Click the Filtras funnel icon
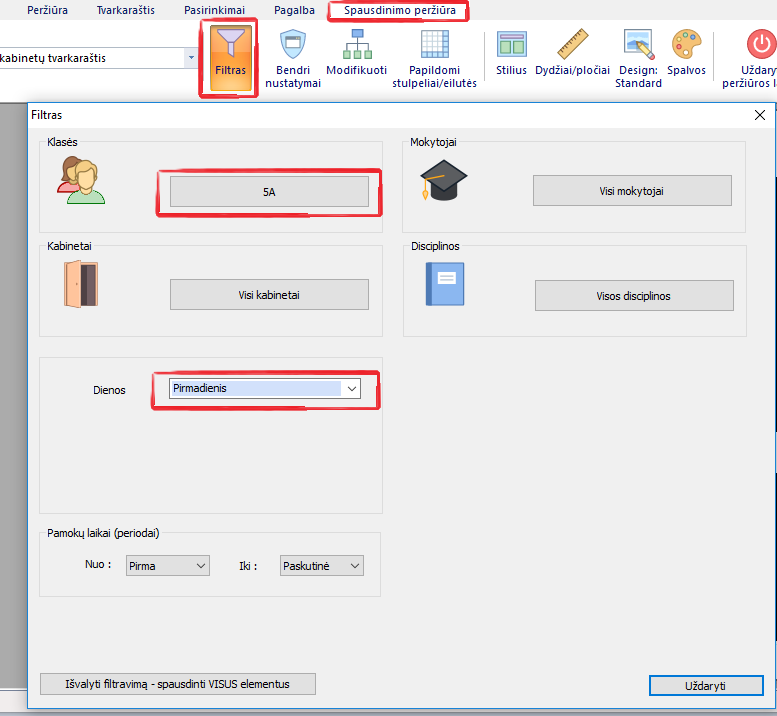 point(230,47)
